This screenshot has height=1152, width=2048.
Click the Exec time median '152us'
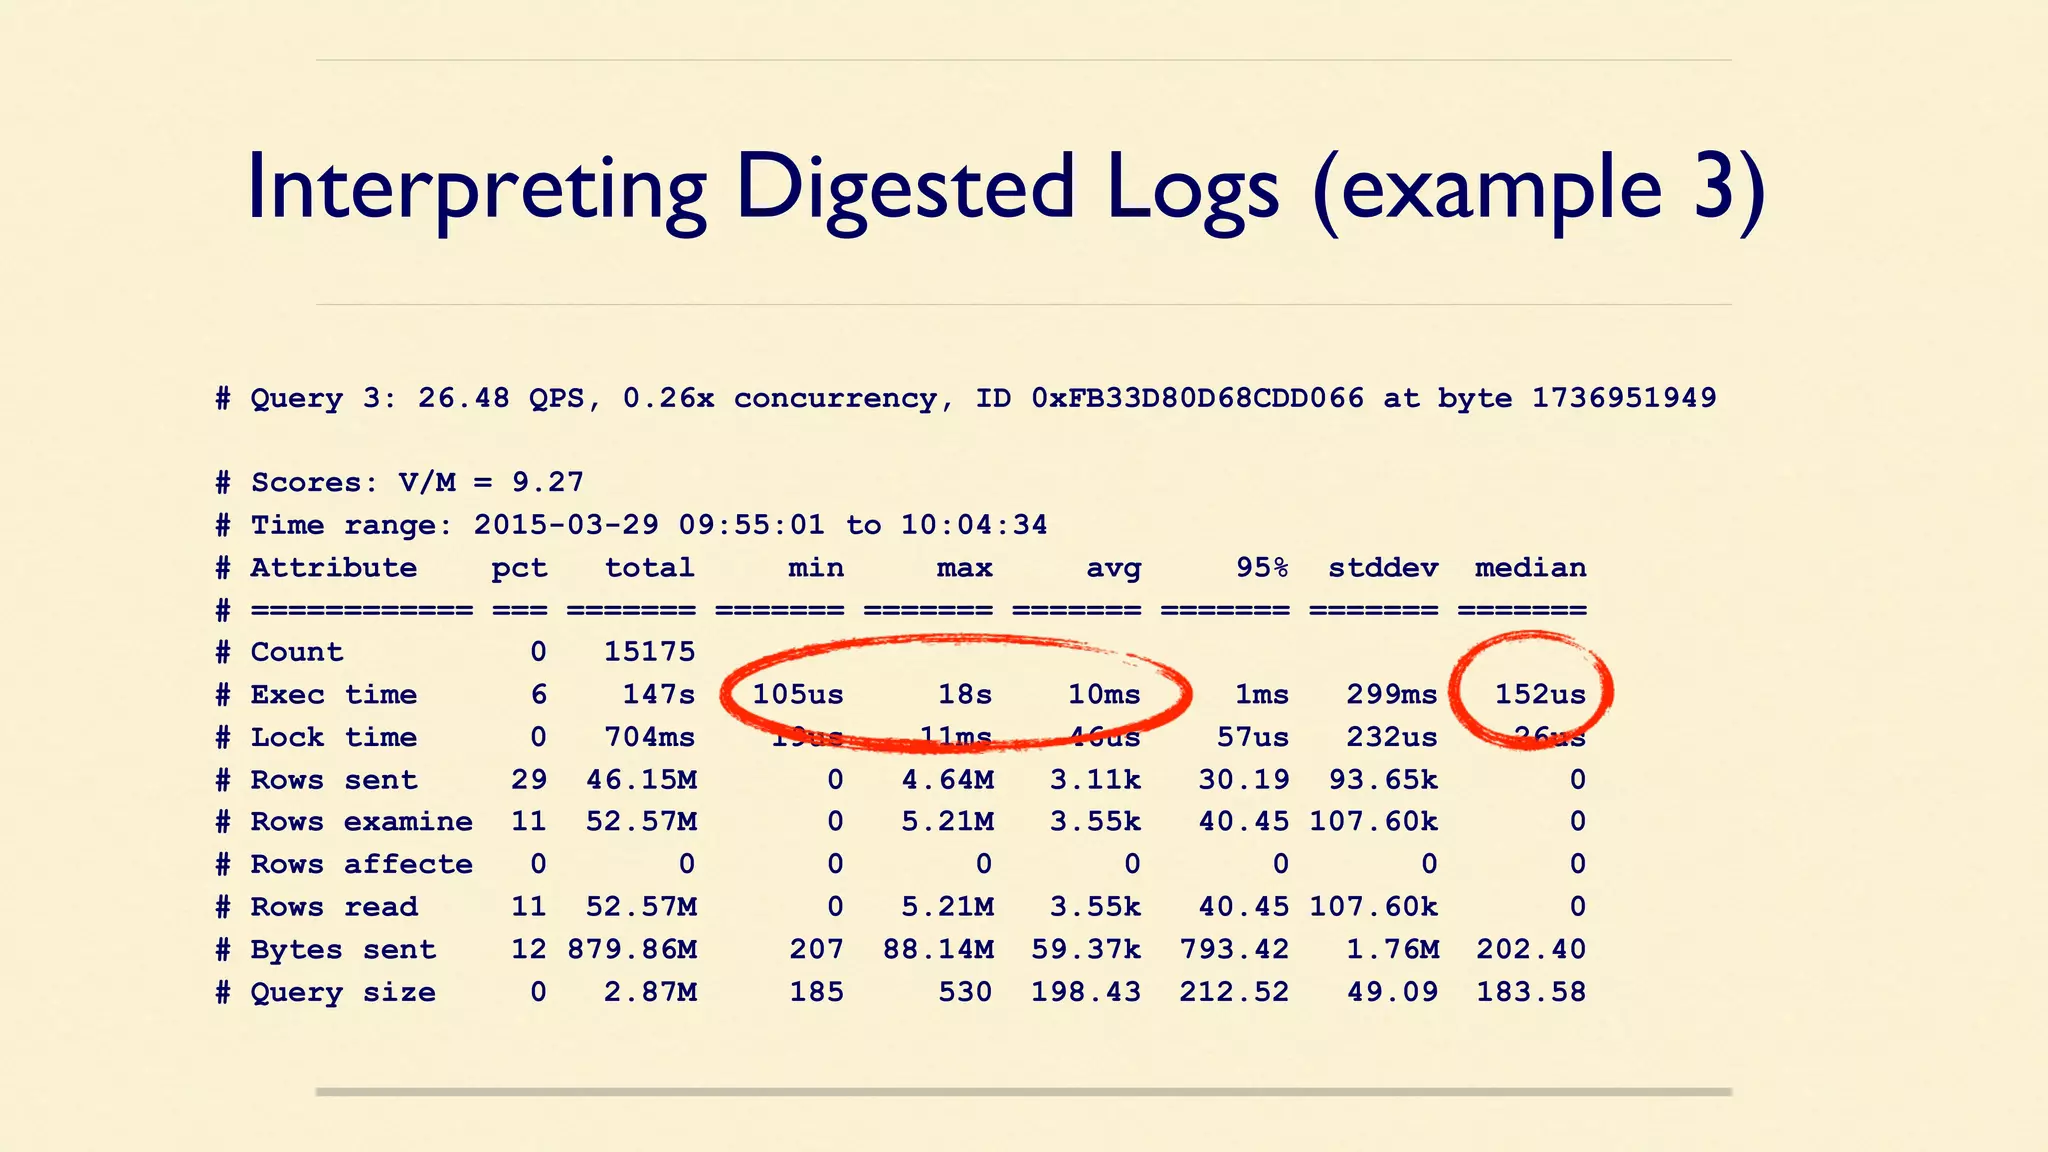[x=1540, y=695]
